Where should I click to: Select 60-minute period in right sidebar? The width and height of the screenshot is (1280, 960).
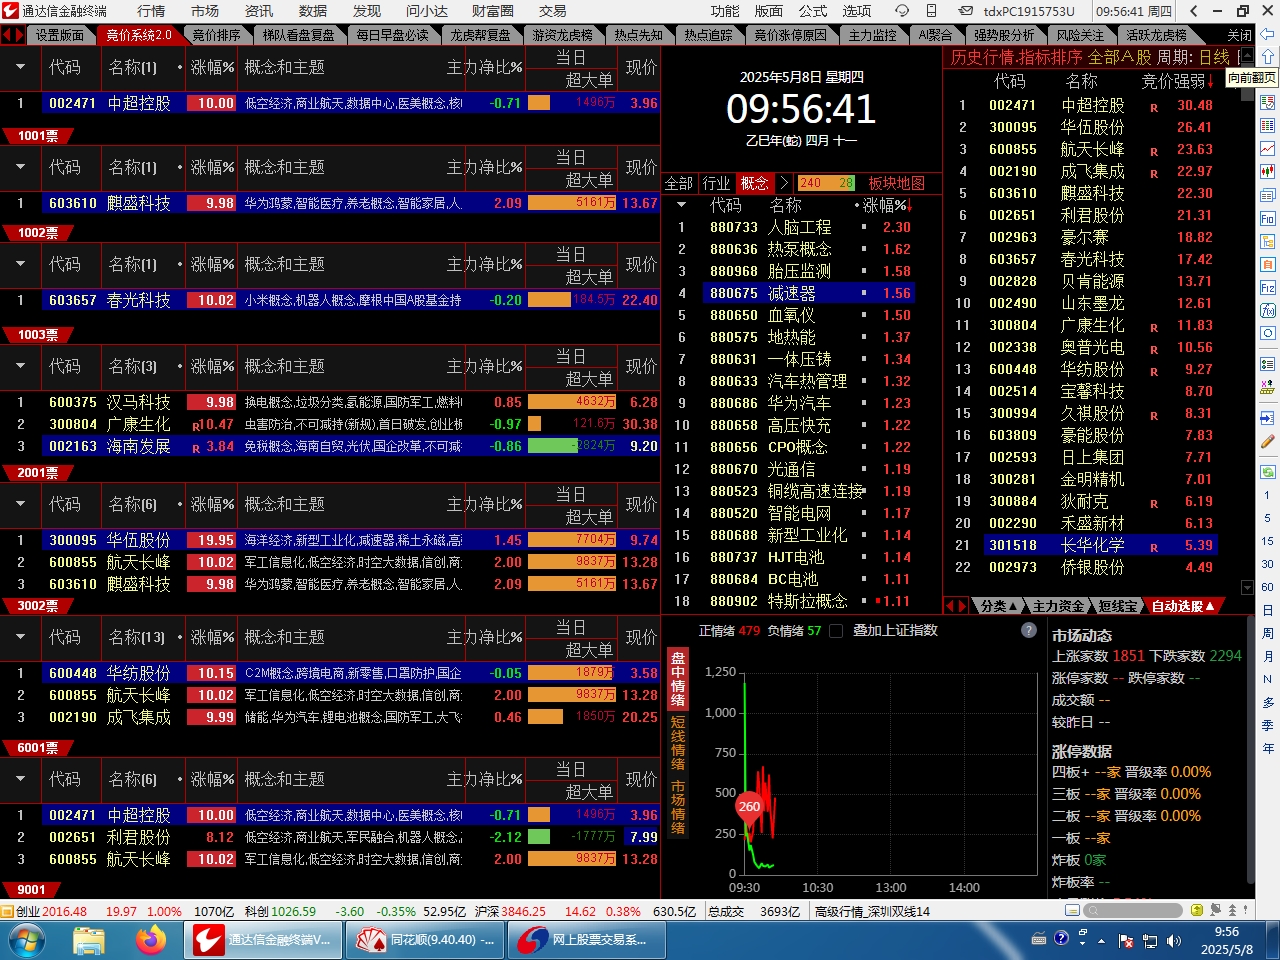[x=1268, y=587]
